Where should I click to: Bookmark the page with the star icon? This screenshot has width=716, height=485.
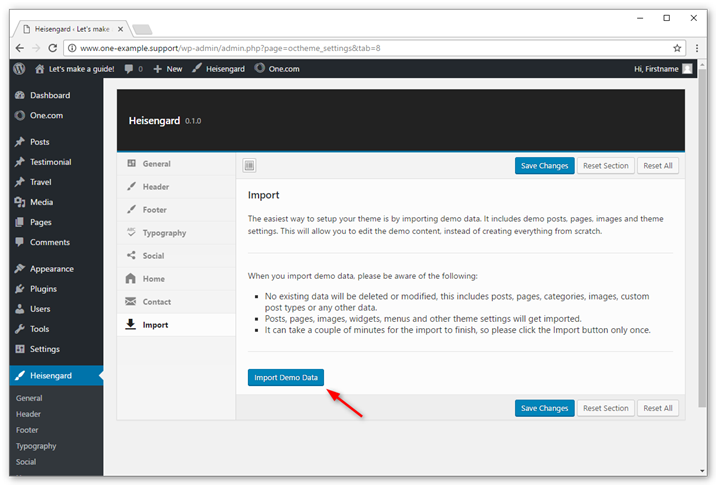point(677,48)
